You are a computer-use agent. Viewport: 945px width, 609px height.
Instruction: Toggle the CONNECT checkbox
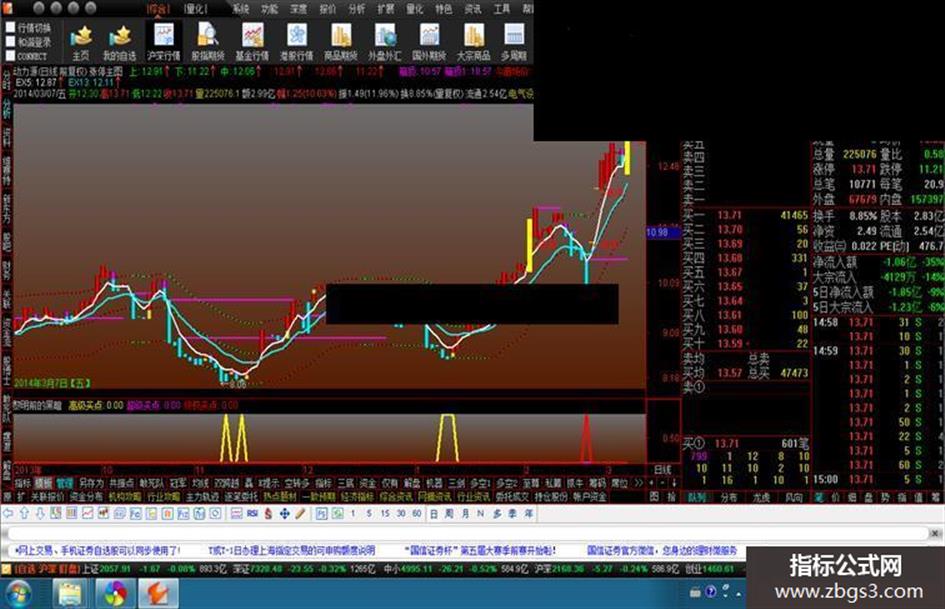click(10, 55)
